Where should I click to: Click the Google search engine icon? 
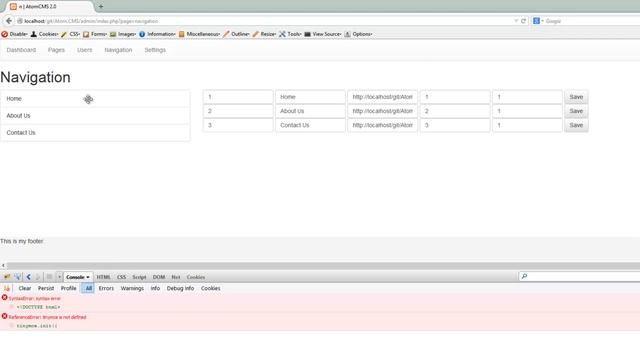click(x=536, y=21)
